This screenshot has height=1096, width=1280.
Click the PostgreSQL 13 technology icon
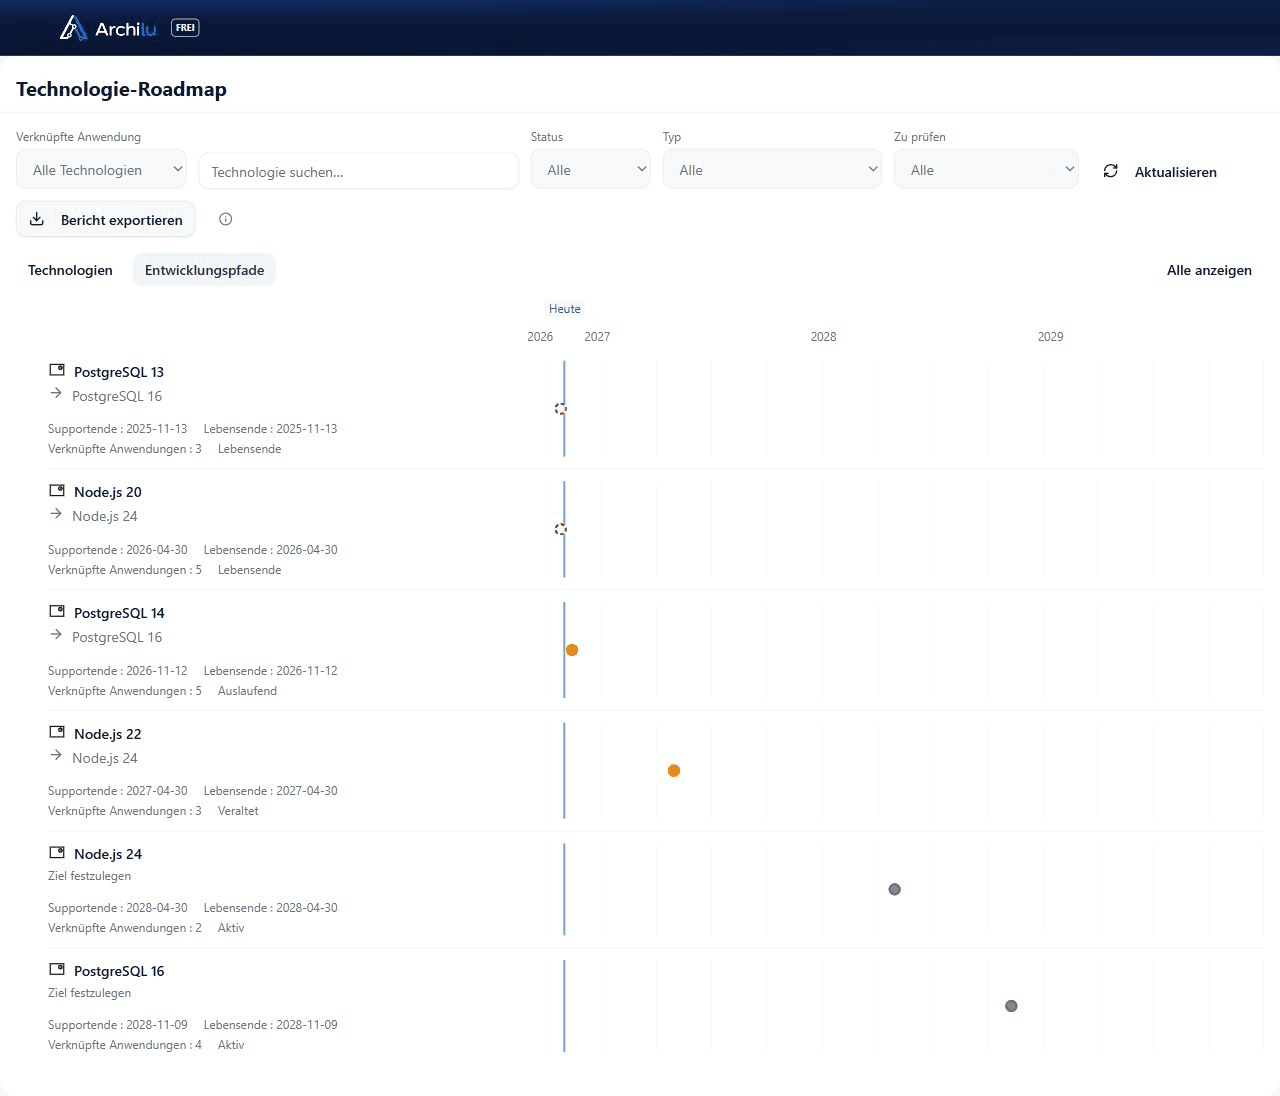click(x=57, y=370)
